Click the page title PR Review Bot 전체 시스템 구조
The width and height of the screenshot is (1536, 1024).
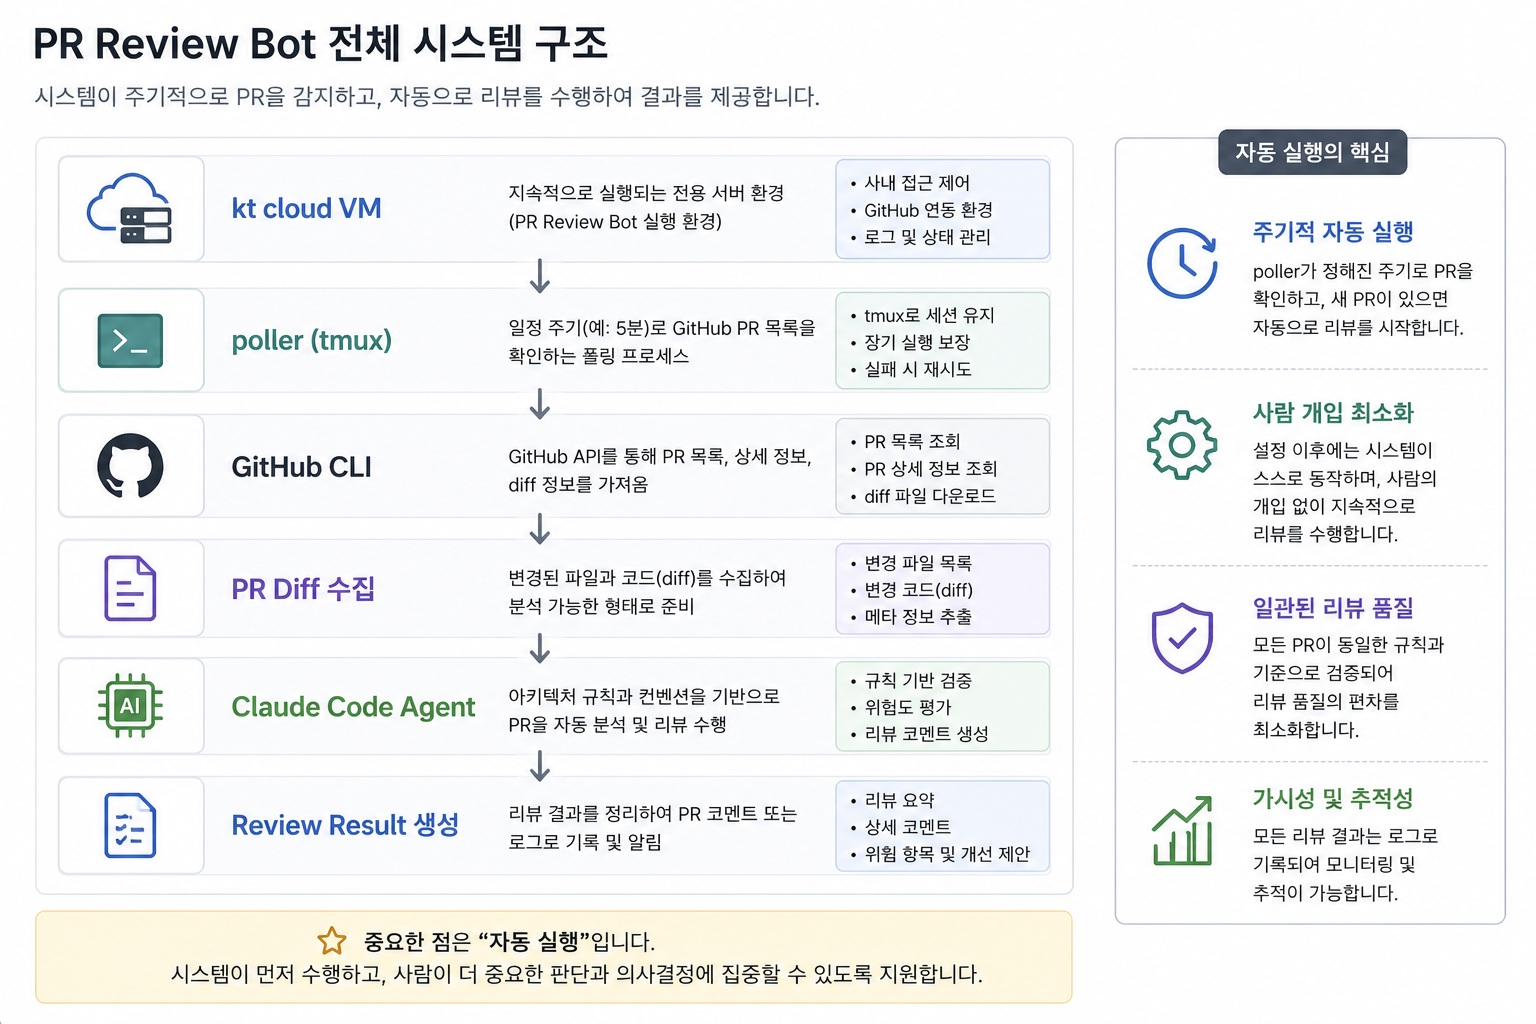click(320, 44)
